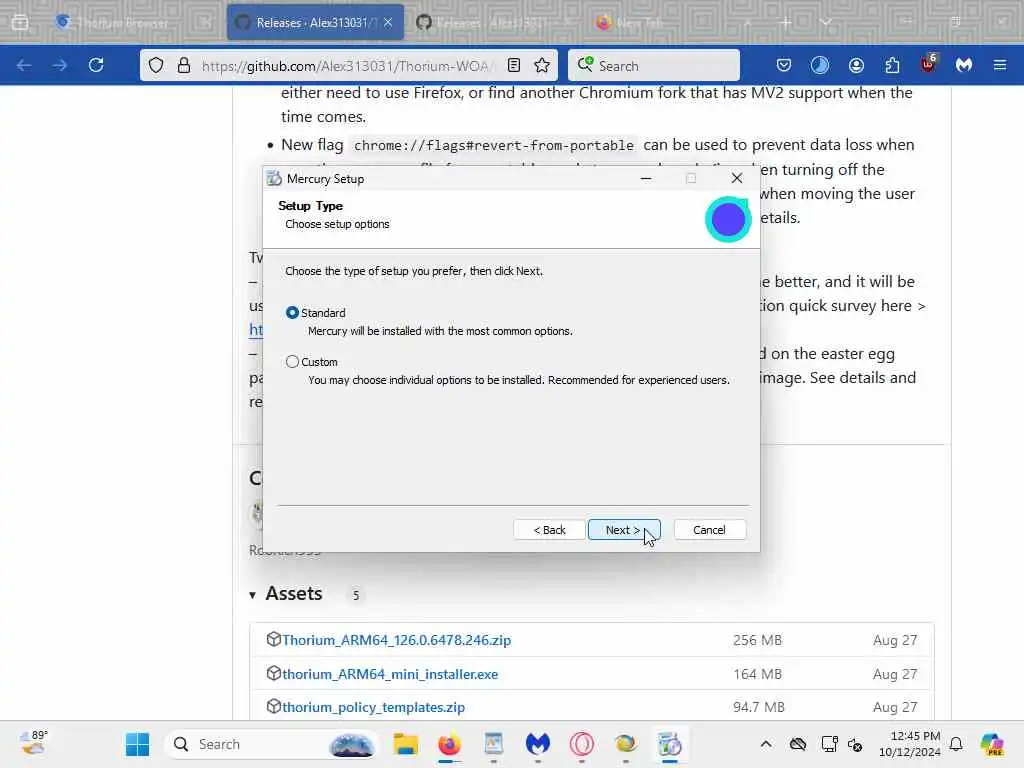
Task: Go back in Firefox history
Action: pyautogui.click(x=24, y=65)
